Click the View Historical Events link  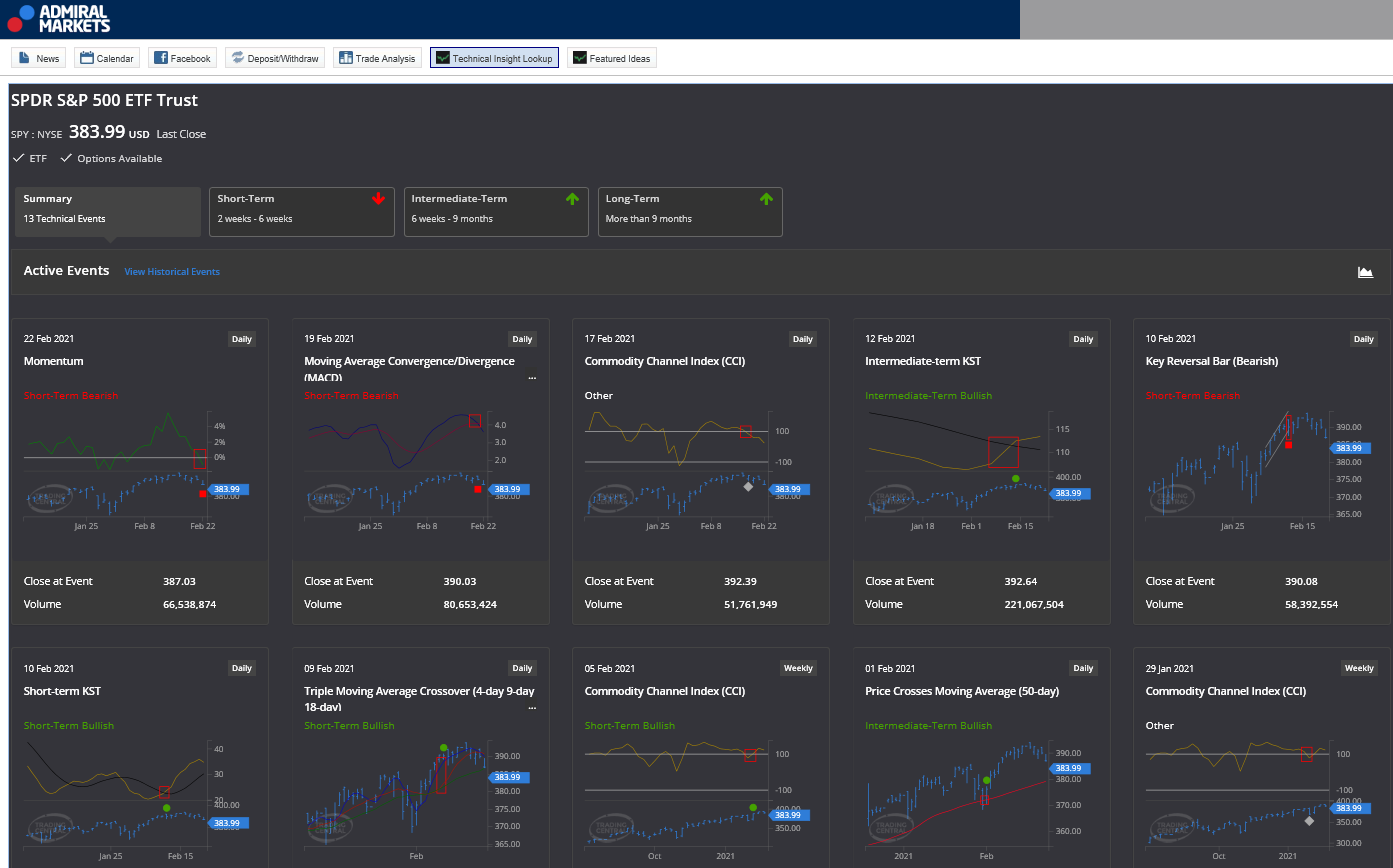coord(172,272)
